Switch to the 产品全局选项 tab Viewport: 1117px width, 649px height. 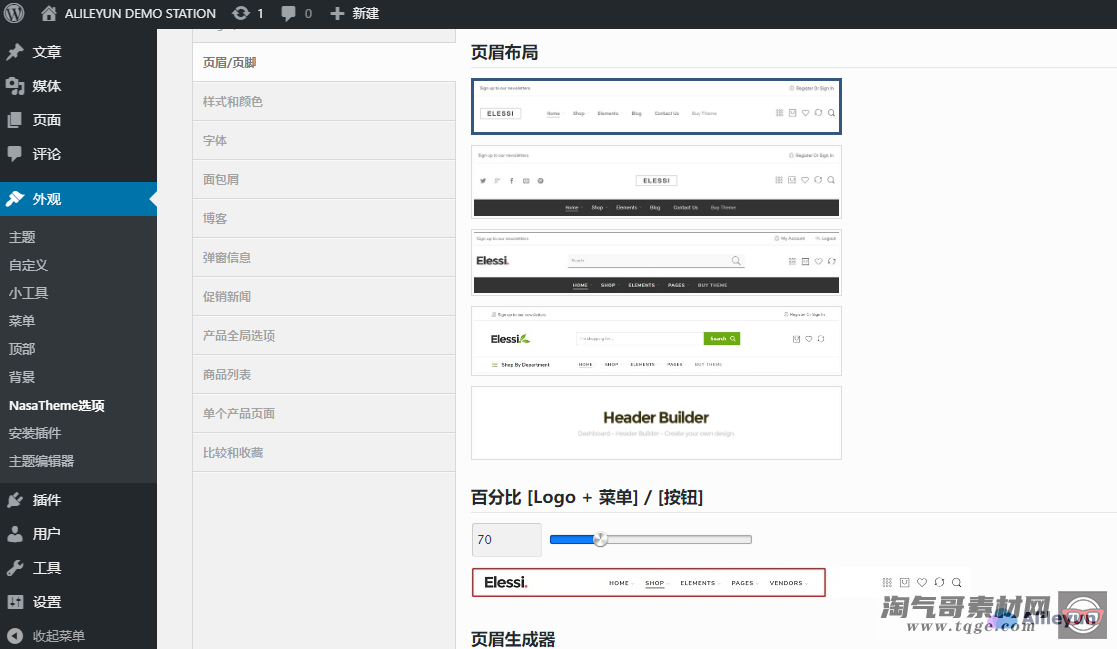pos(239,336)
